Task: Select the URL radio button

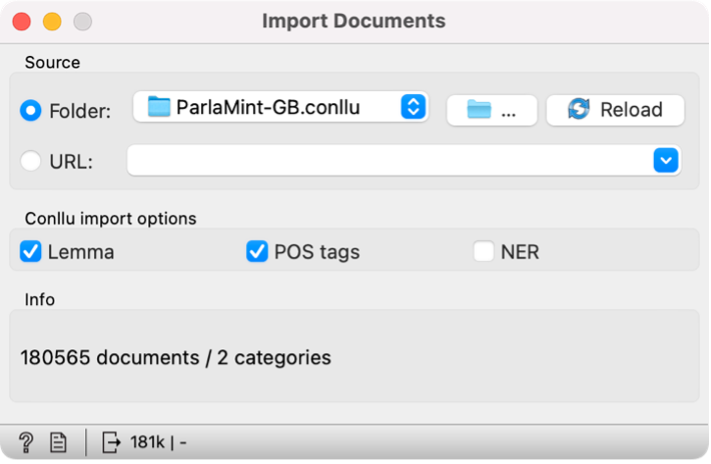Action: (x=31, y=160)
